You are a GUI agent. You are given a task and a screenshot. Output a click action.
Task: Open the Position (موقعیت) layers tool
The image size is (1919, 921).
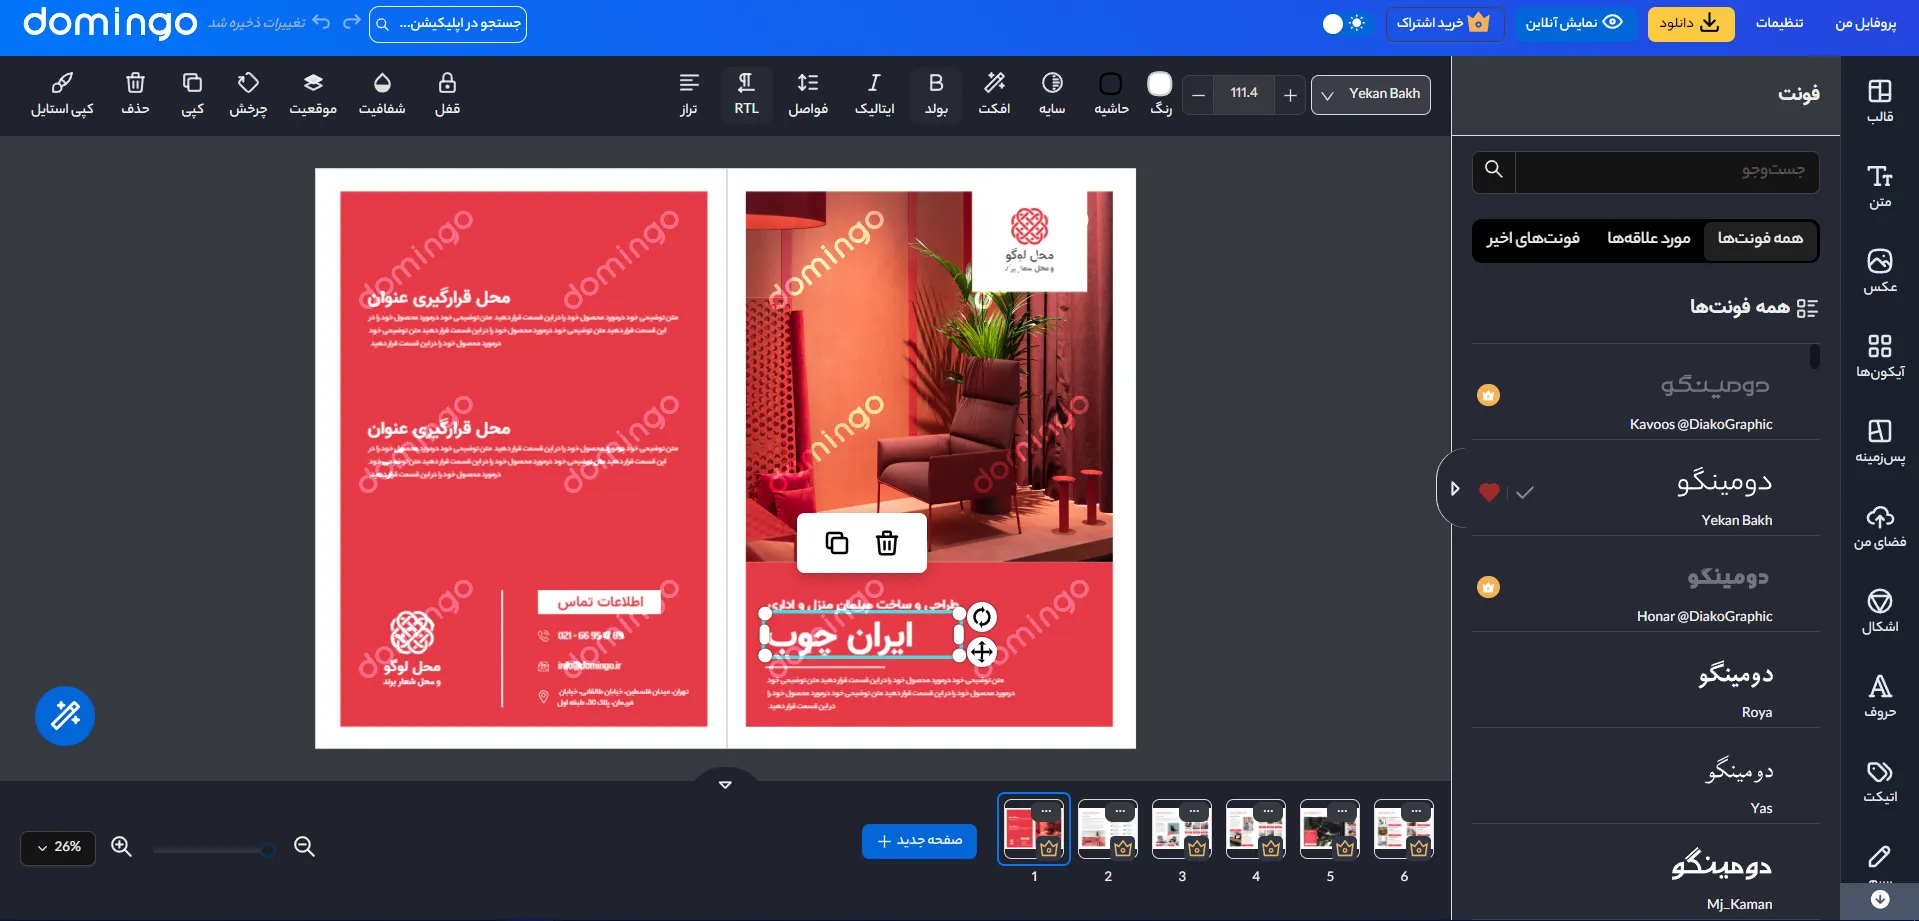313,94
